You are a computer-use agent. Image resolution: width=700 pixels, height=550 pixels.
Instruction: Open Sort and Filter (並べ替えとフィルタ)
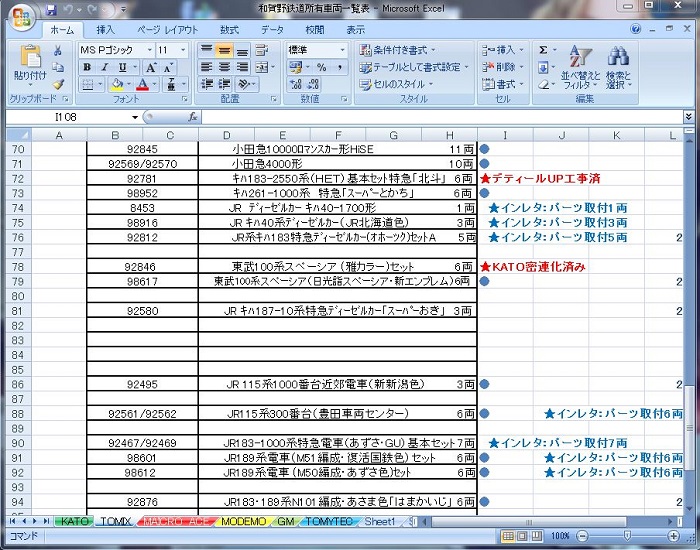pos(580,67)
